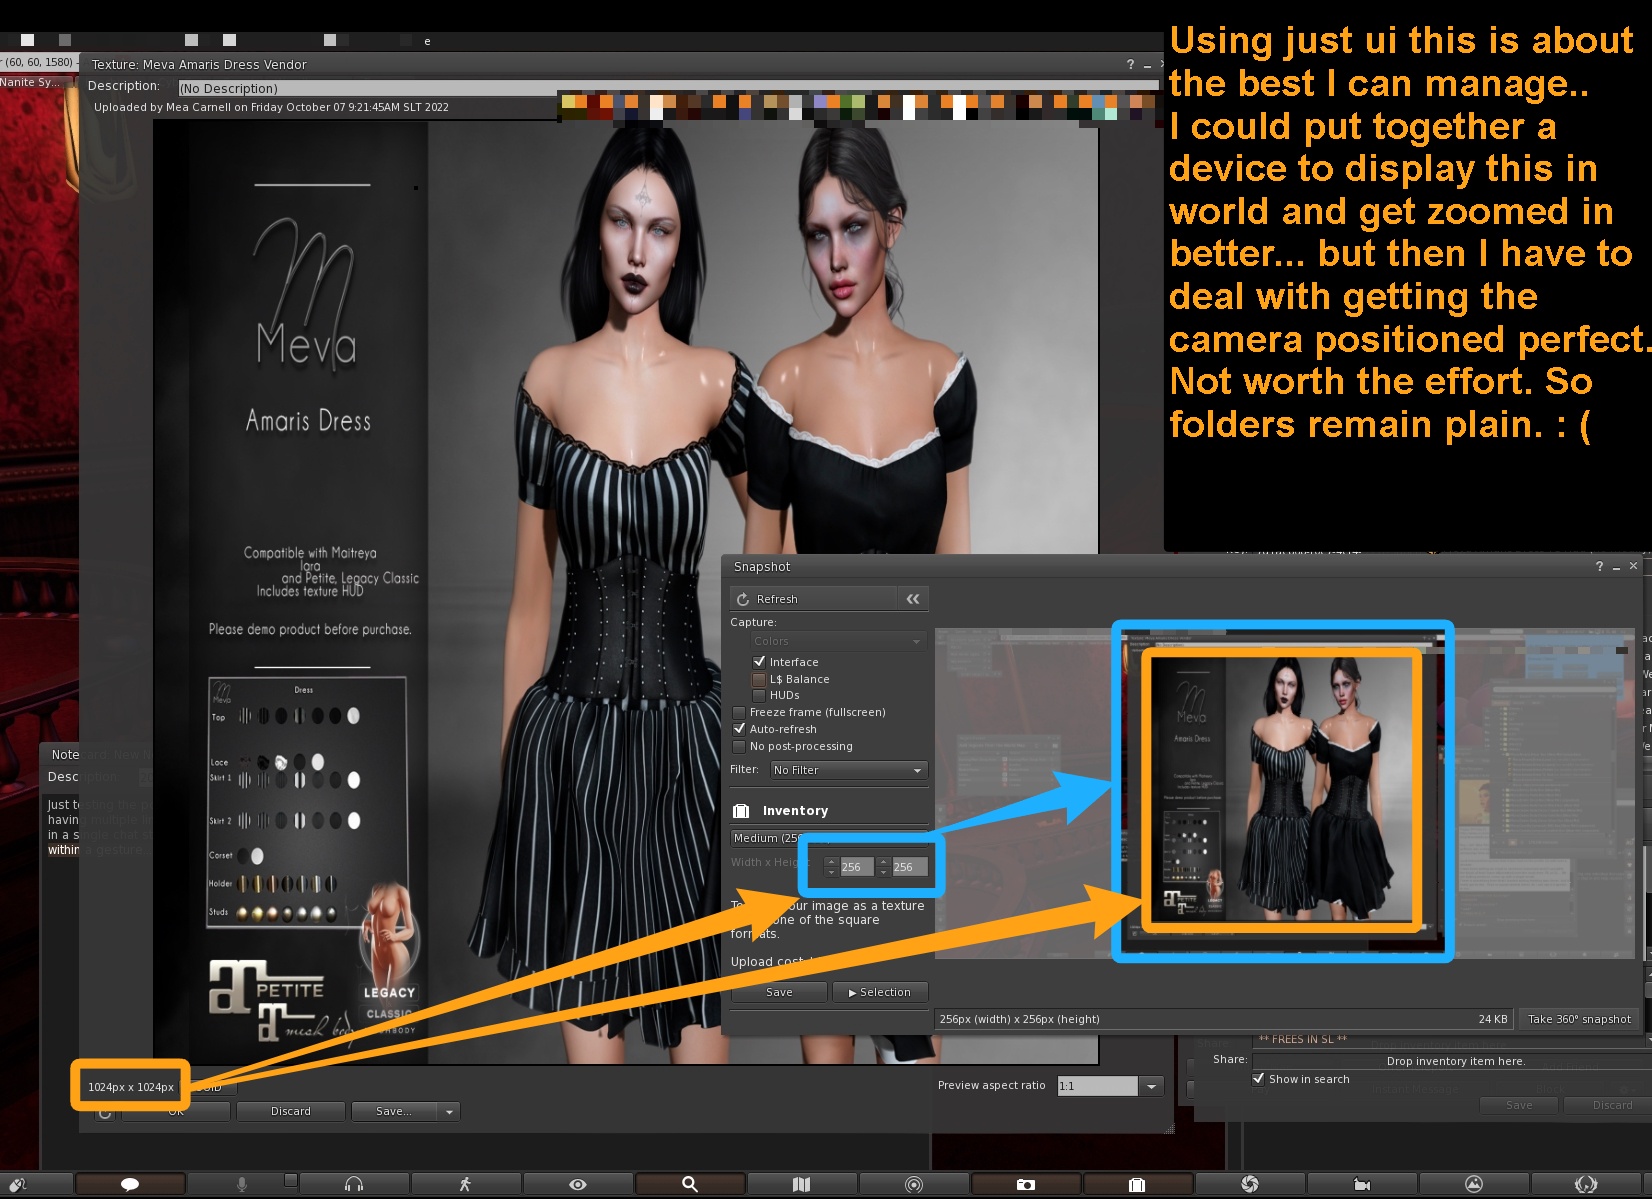Click Save... in the texture window

(x=395, y=1112)
